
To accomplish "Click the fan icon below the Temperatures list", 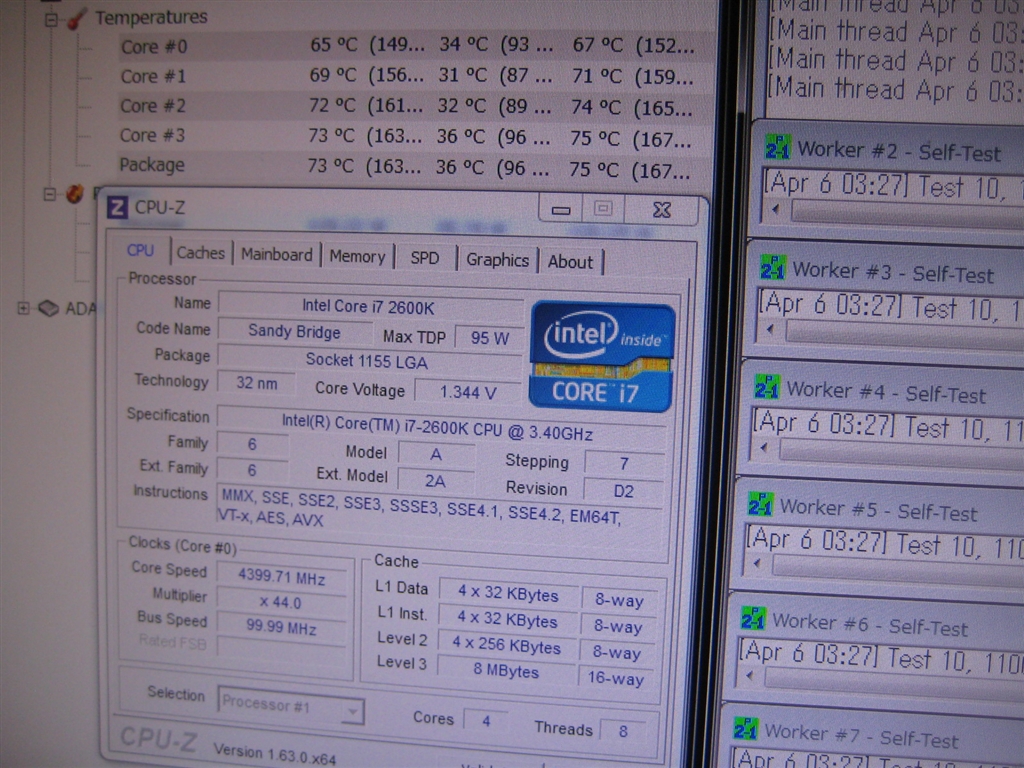I will pyautogui.click(x=75, y=193).
